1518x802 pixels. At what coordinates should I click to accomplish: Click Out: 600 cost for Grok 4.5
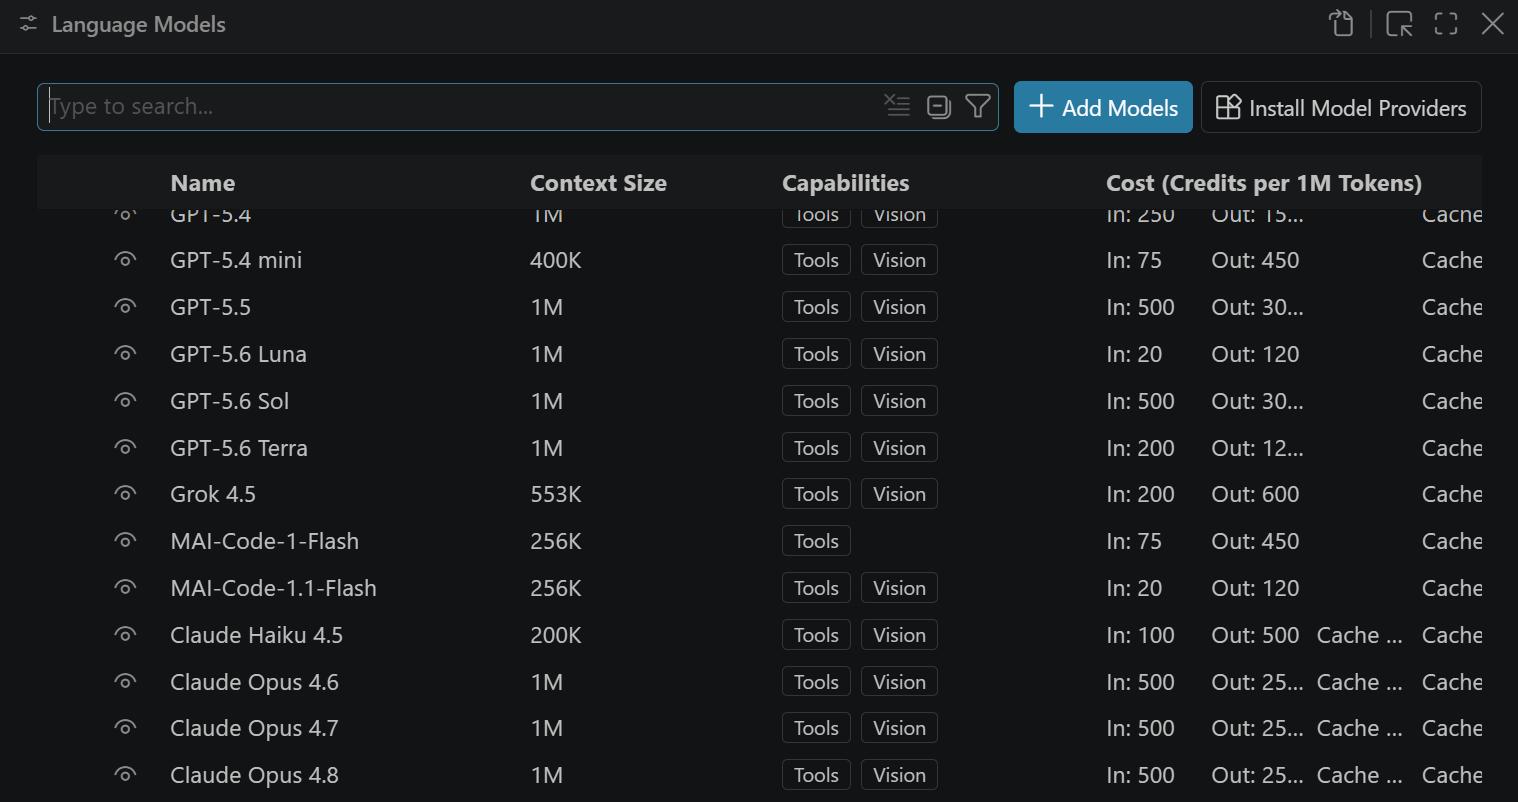pyautogui.click(x=1255, y=494)
